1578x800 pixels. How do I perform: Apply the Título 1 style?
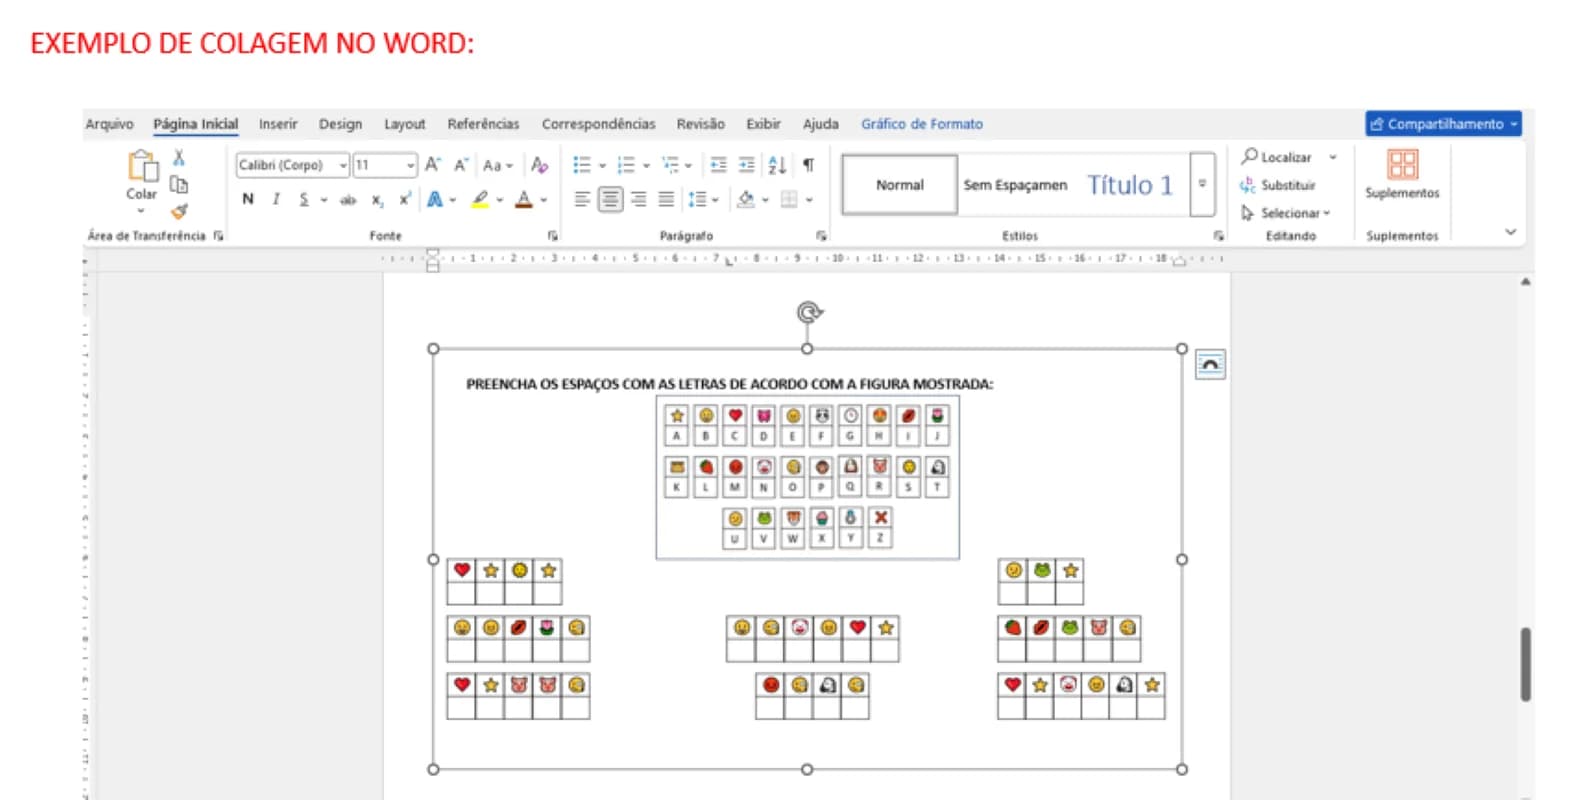[x=1129, y=185]
